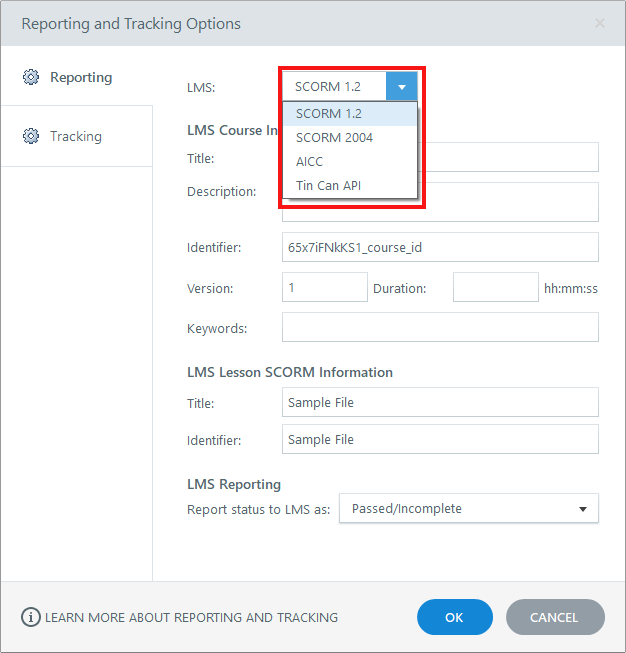This screenshot has width=626, height=653.
Task: Collapse the LMS dropdown arrow
Action: [x=401, y=87]
